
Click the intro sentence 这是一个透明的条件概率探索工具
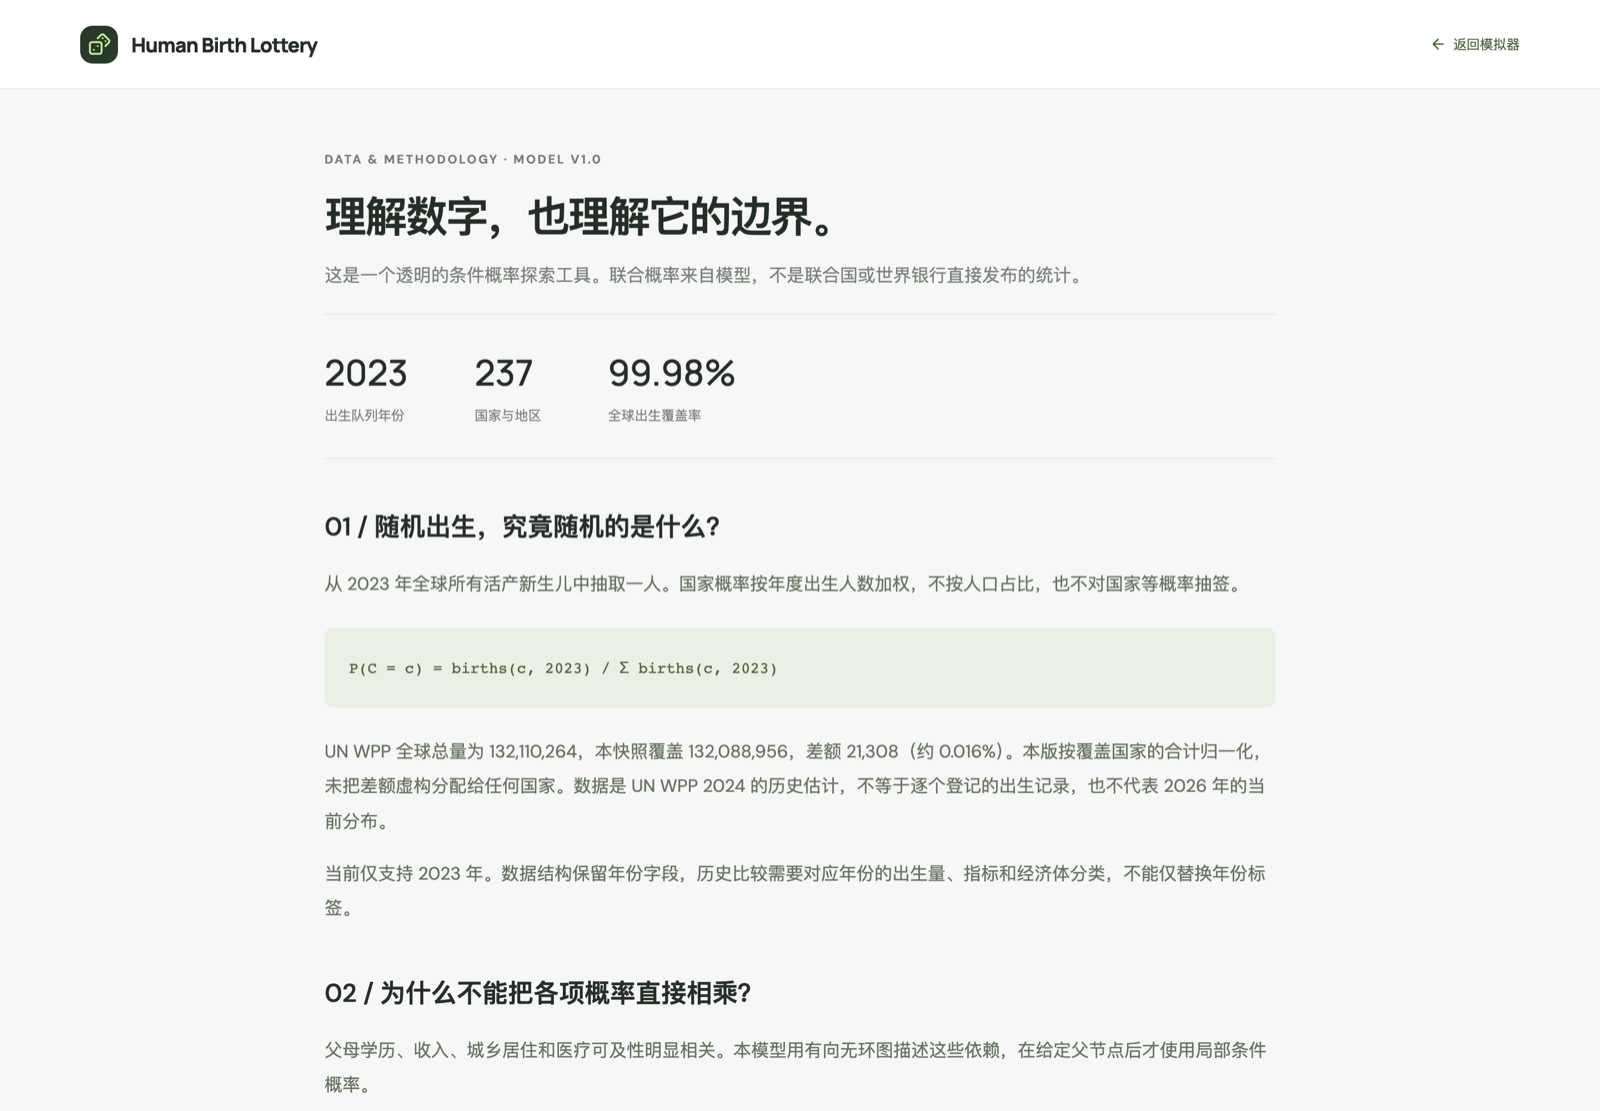tap(706, 275)
